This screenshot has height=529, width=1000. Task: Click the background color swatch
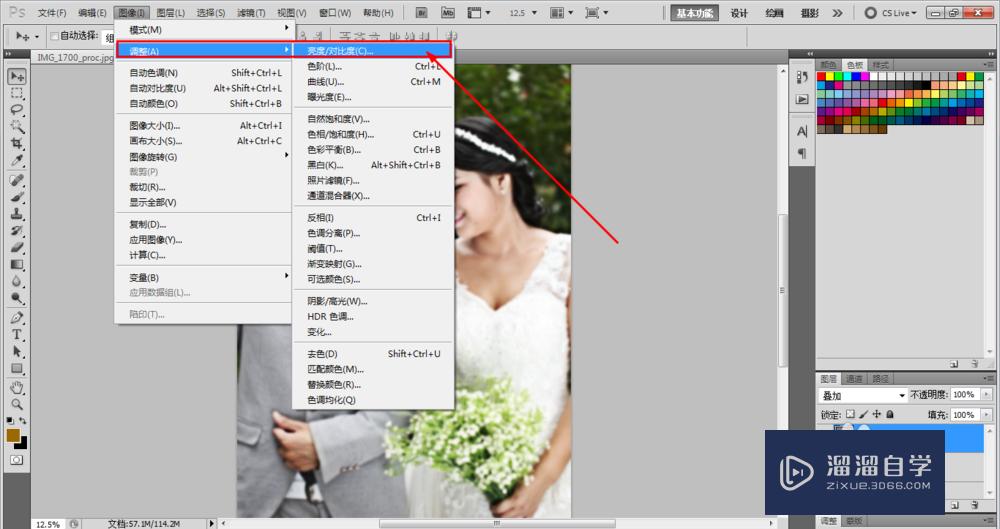pos(24,444)
